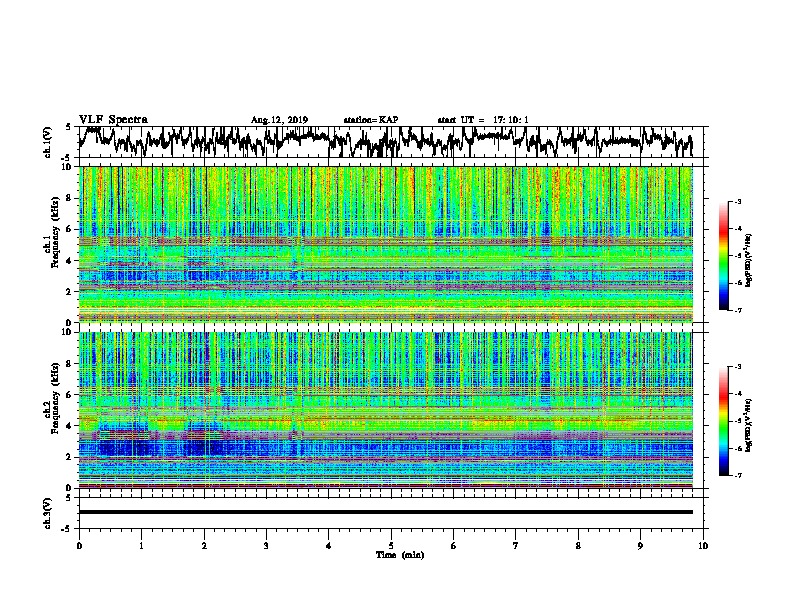Click the ch.1 color bar log(PSD) label
This screenshot has width=792, height=612.
point(748,260)
